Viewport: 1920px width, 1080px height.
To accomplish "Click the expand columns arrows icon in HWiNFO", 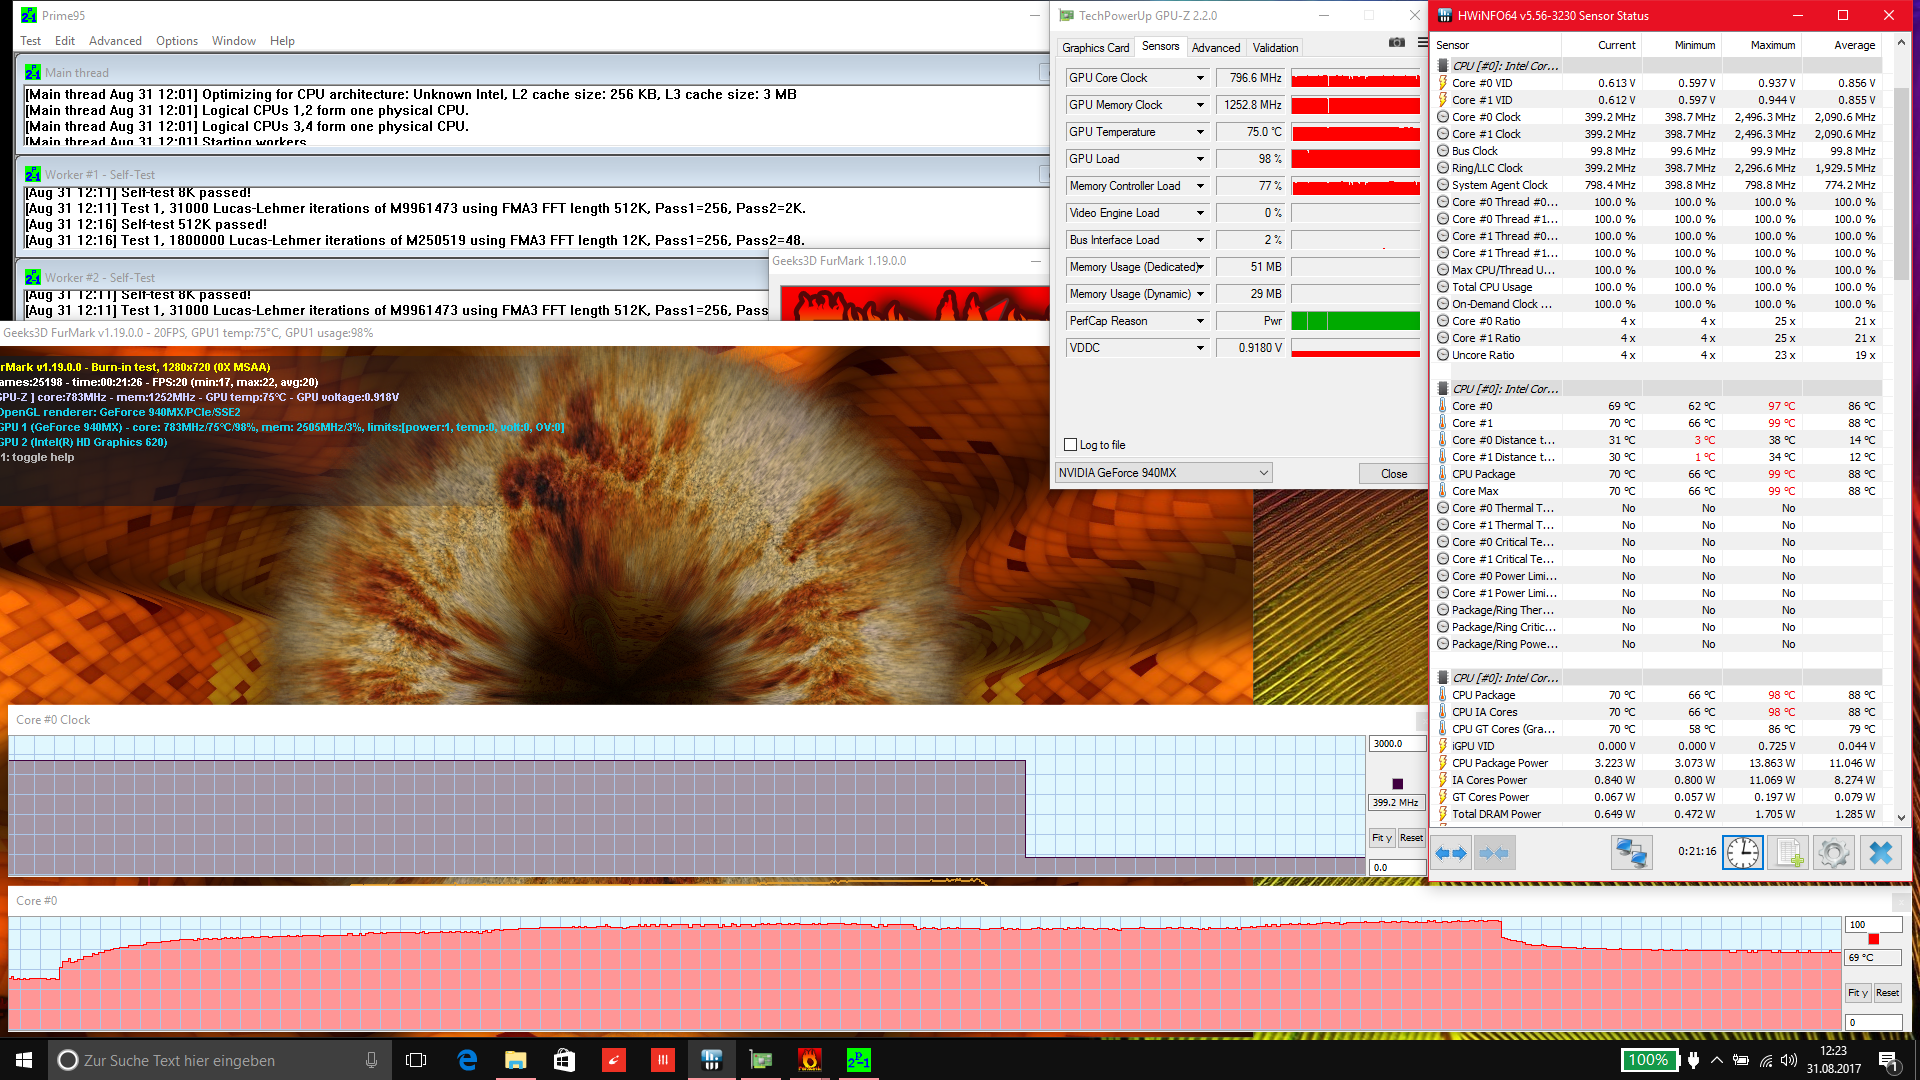I will pos(1451,853).
